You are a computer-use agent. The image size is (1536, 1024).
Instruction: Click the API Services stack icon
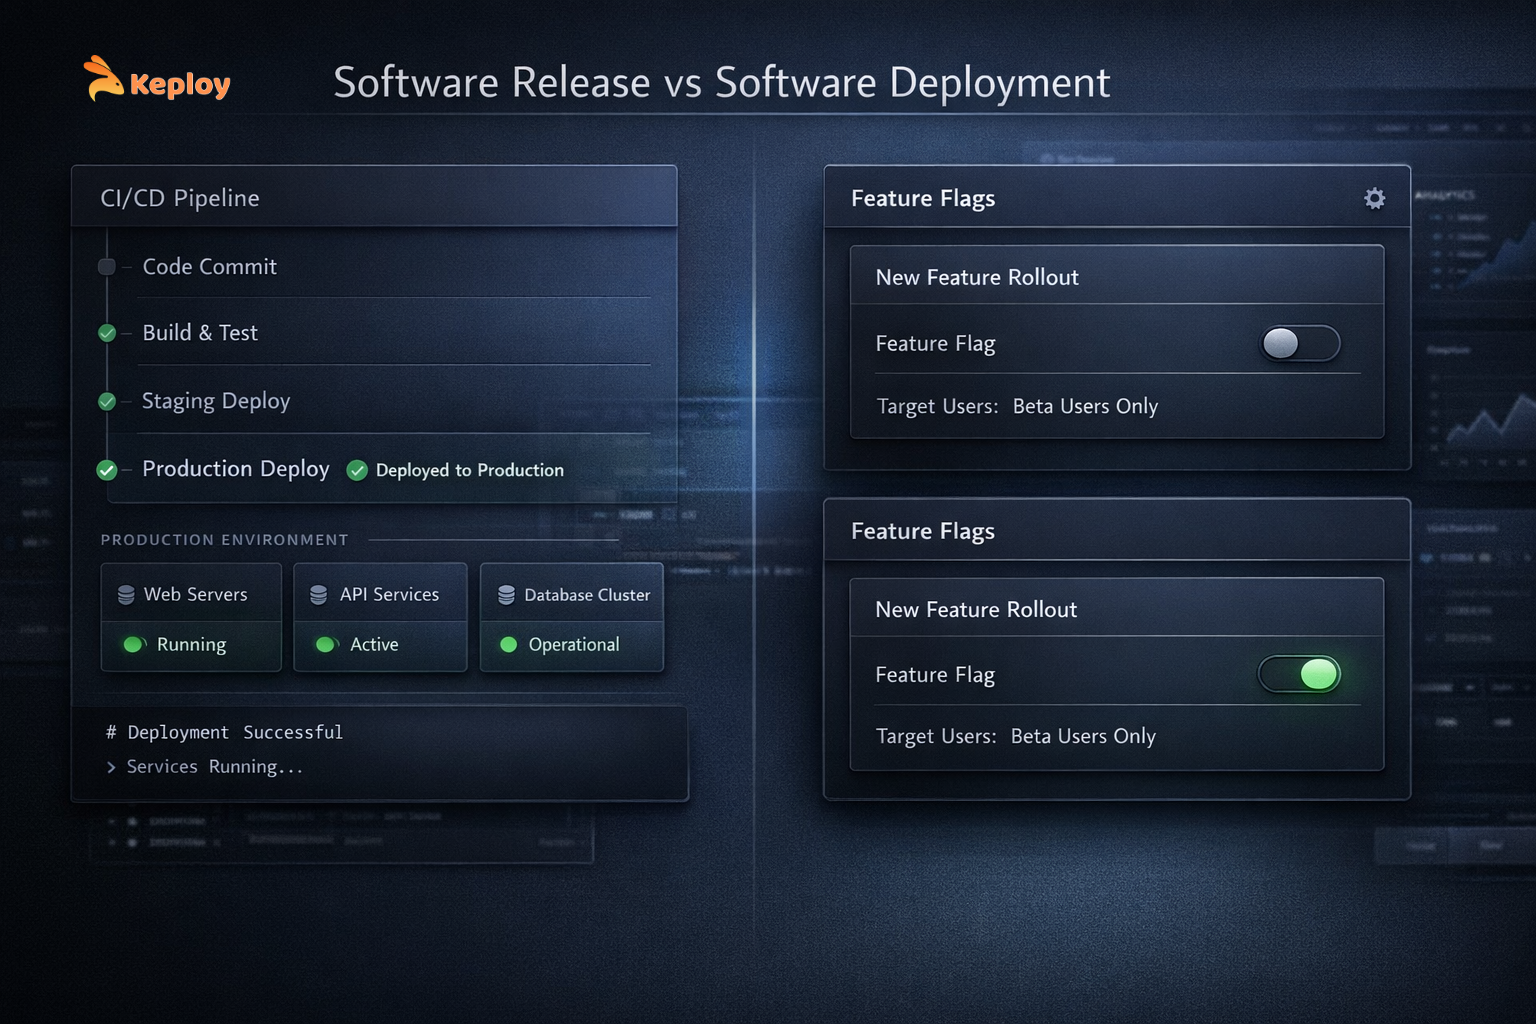pos(318,593)
